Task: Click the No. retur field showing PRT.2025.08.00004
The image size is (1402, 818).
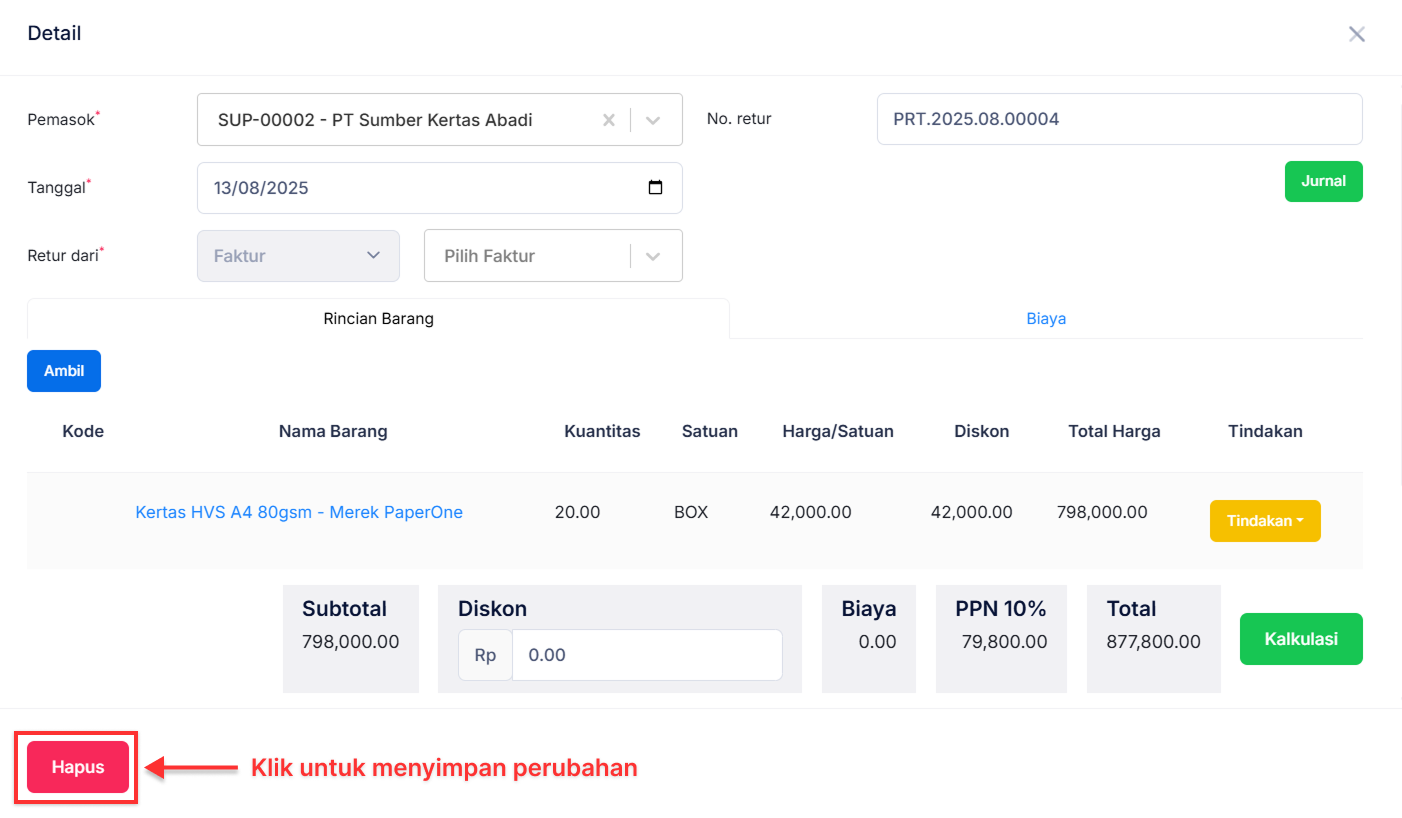Action: [x=1119, y=118]
